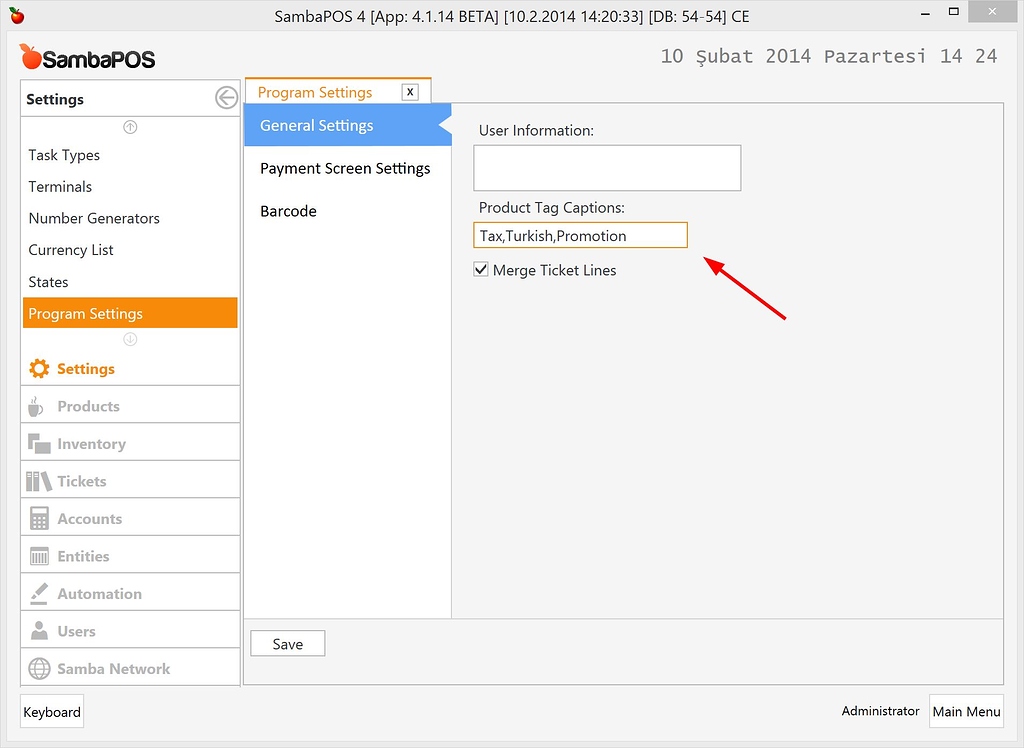Toggle the Merge Ticket Lines checkbox

pyautogui.click(x=481, y=269)
